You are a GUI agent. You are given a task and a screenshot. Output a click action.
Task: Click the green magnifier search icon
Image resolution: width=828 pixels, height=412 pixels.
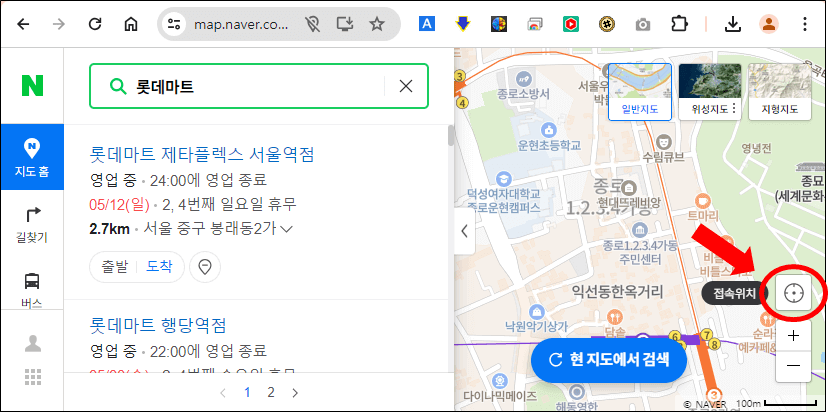(117, 86)
